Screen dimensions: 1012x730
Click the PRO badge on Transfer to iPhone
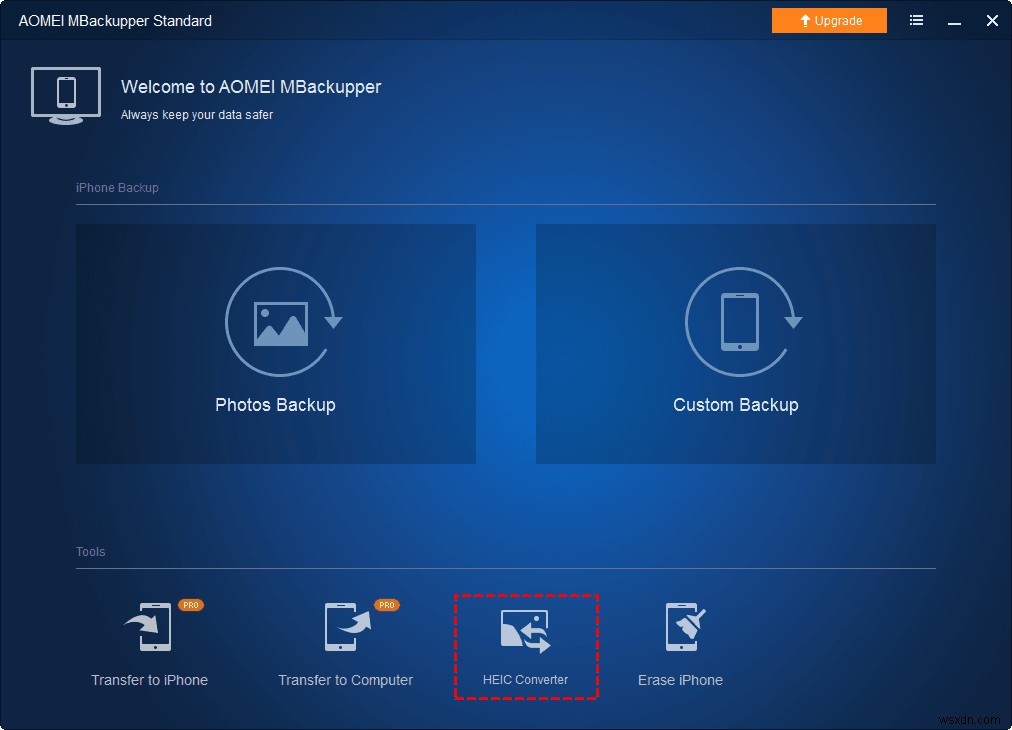189,605
